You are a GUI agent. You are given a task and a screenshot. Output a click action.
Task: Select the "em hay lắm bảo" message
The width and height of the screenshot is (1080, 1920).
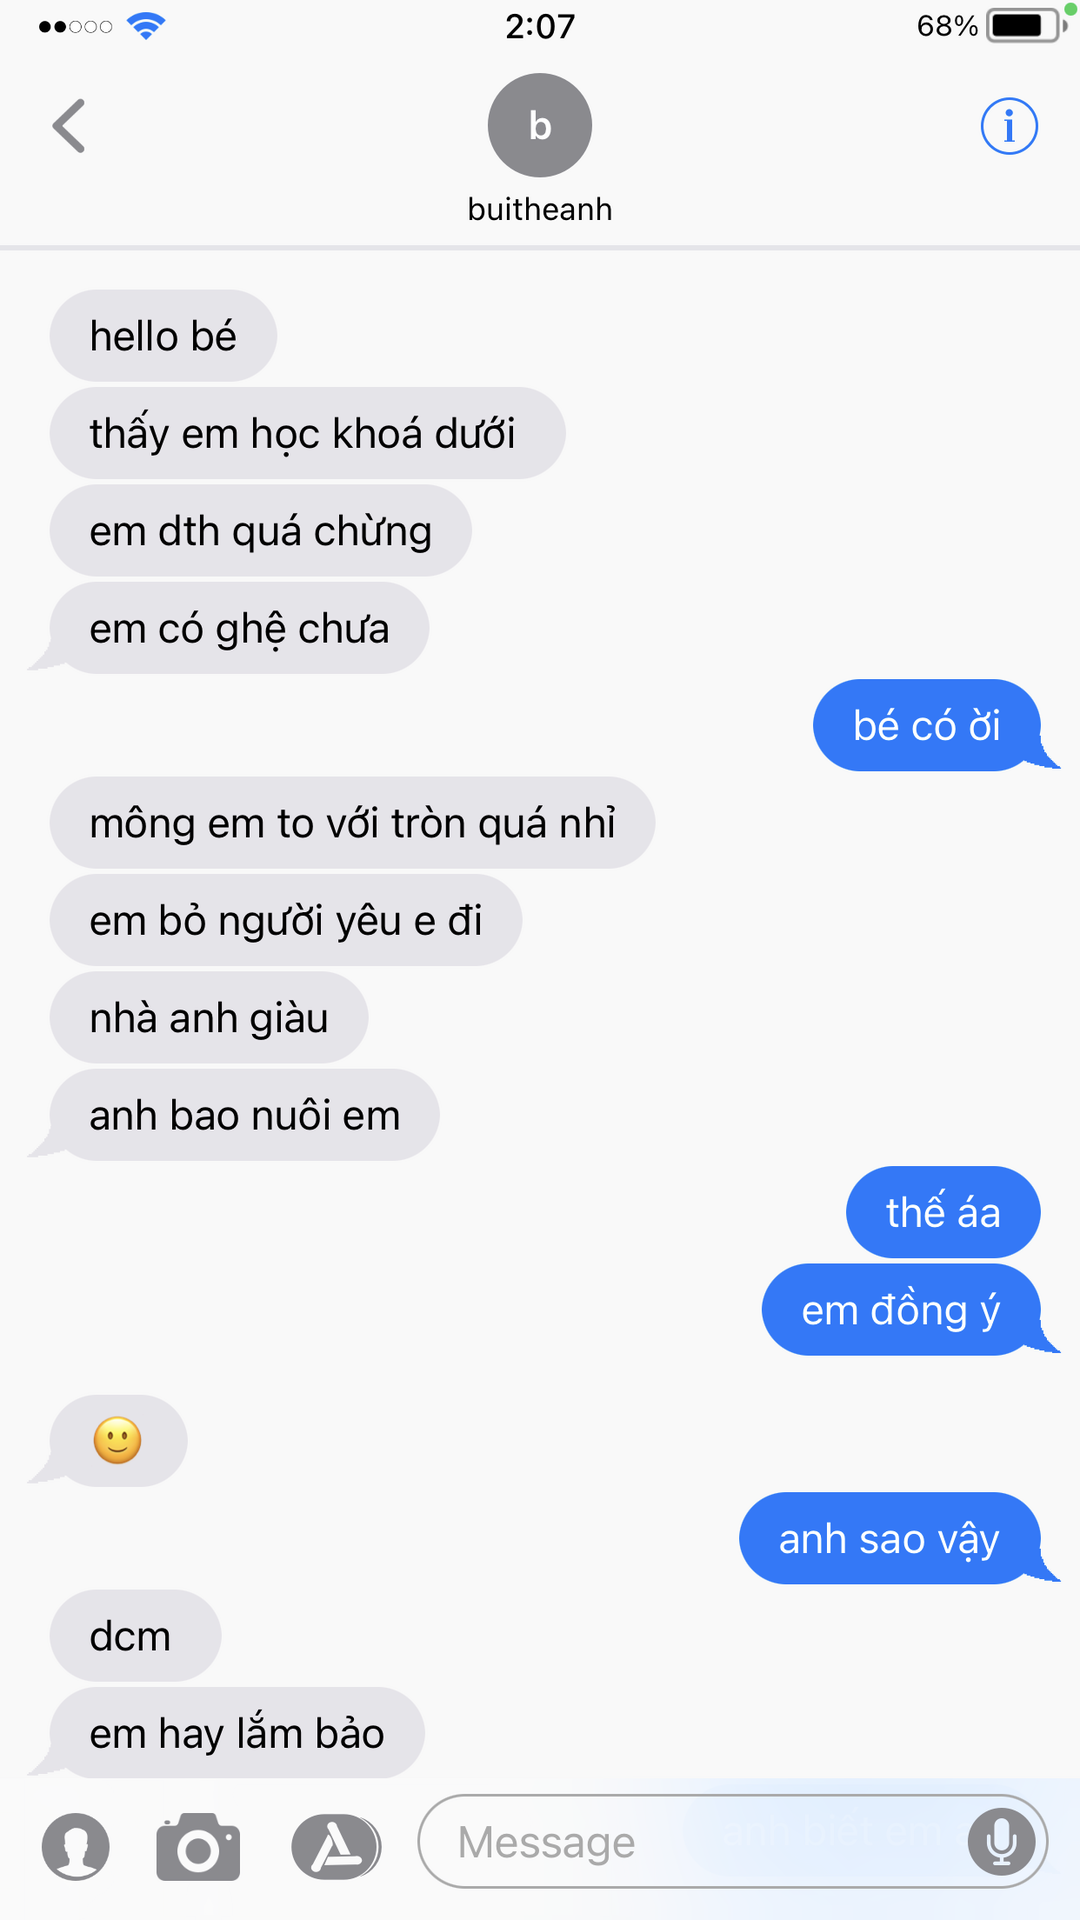pos(237,1733)
